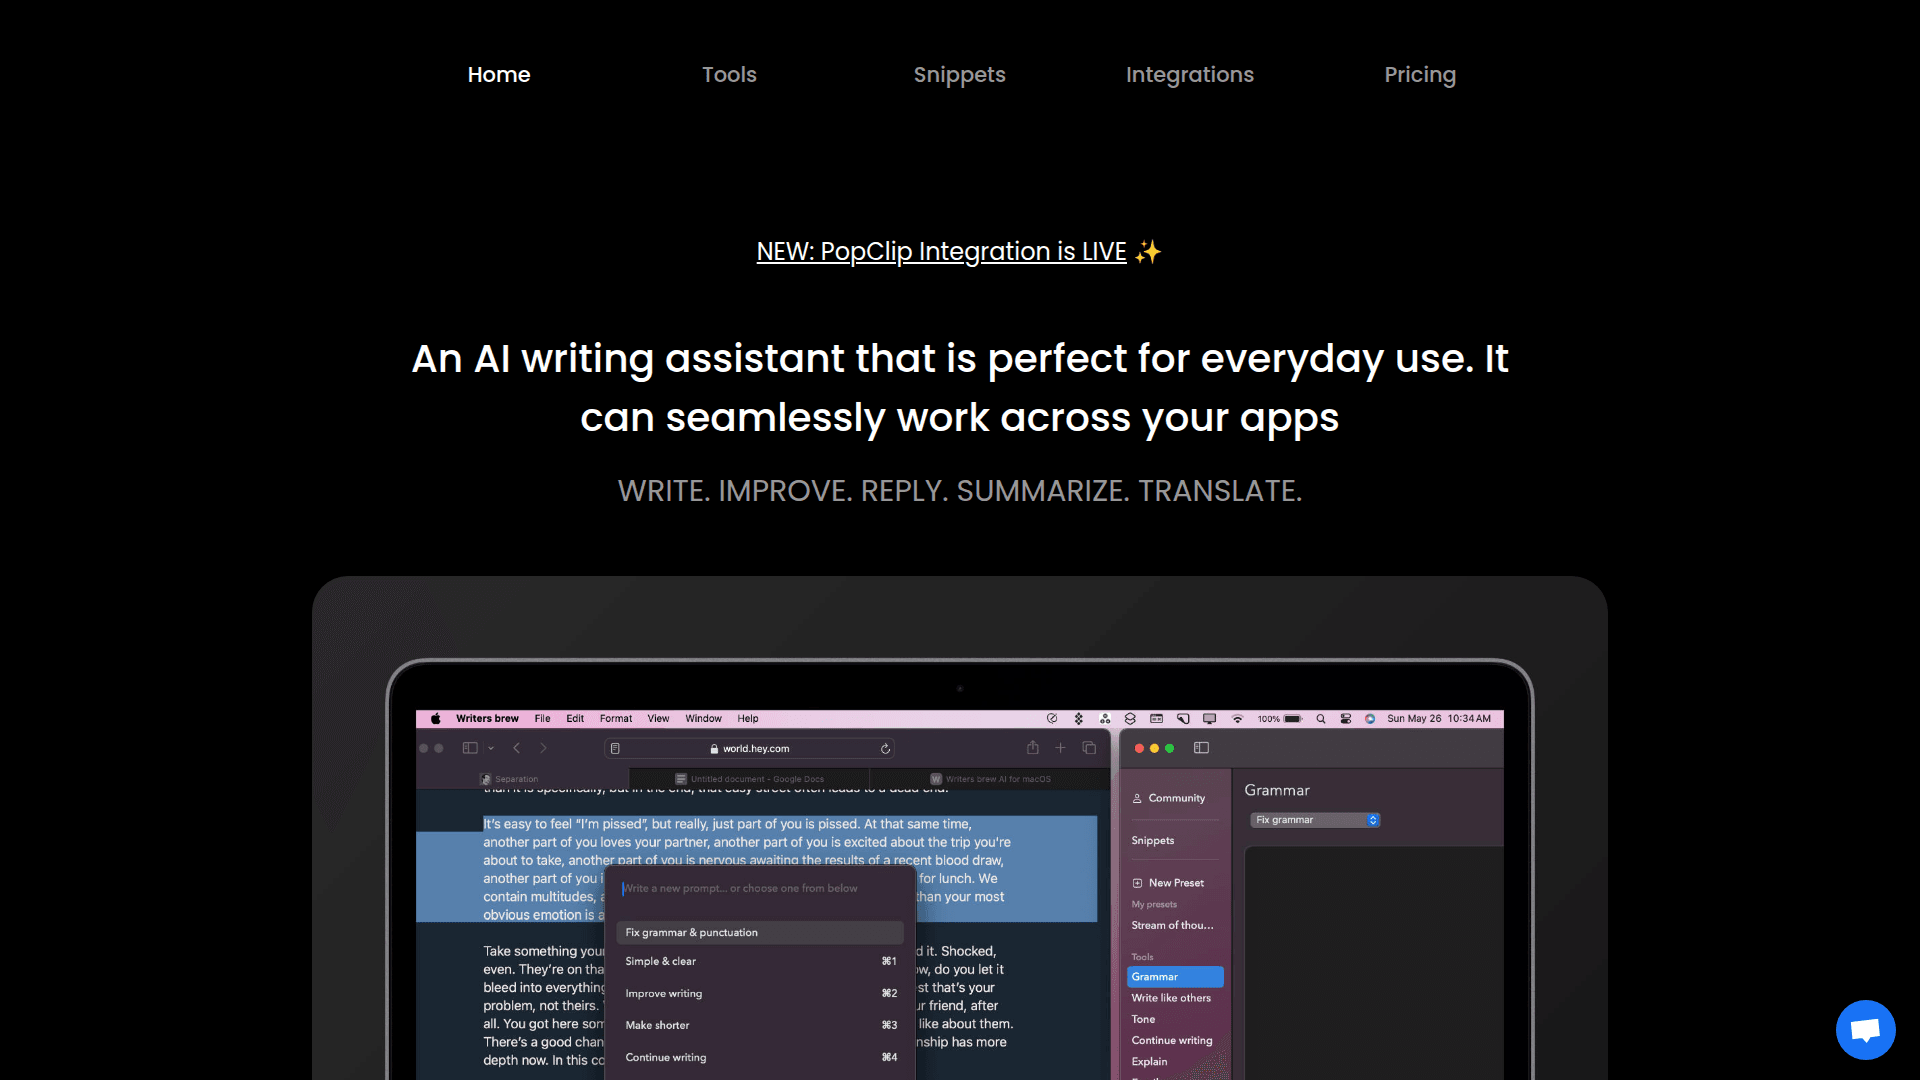The image size is (1920, 1080).
Task: Click the Wi-Fi icon in the menu bar
Action: point(1237,719)
